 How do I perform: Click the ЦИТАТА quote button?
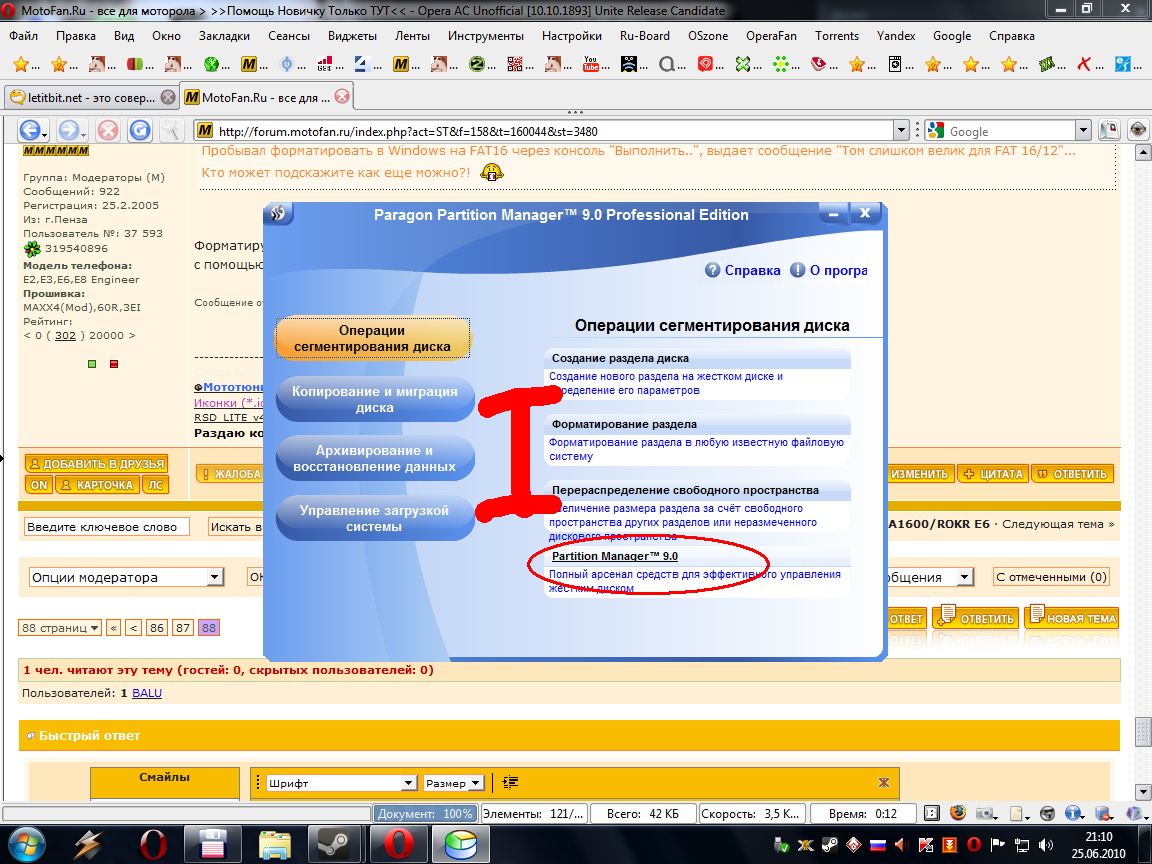(x=993, y=474)
